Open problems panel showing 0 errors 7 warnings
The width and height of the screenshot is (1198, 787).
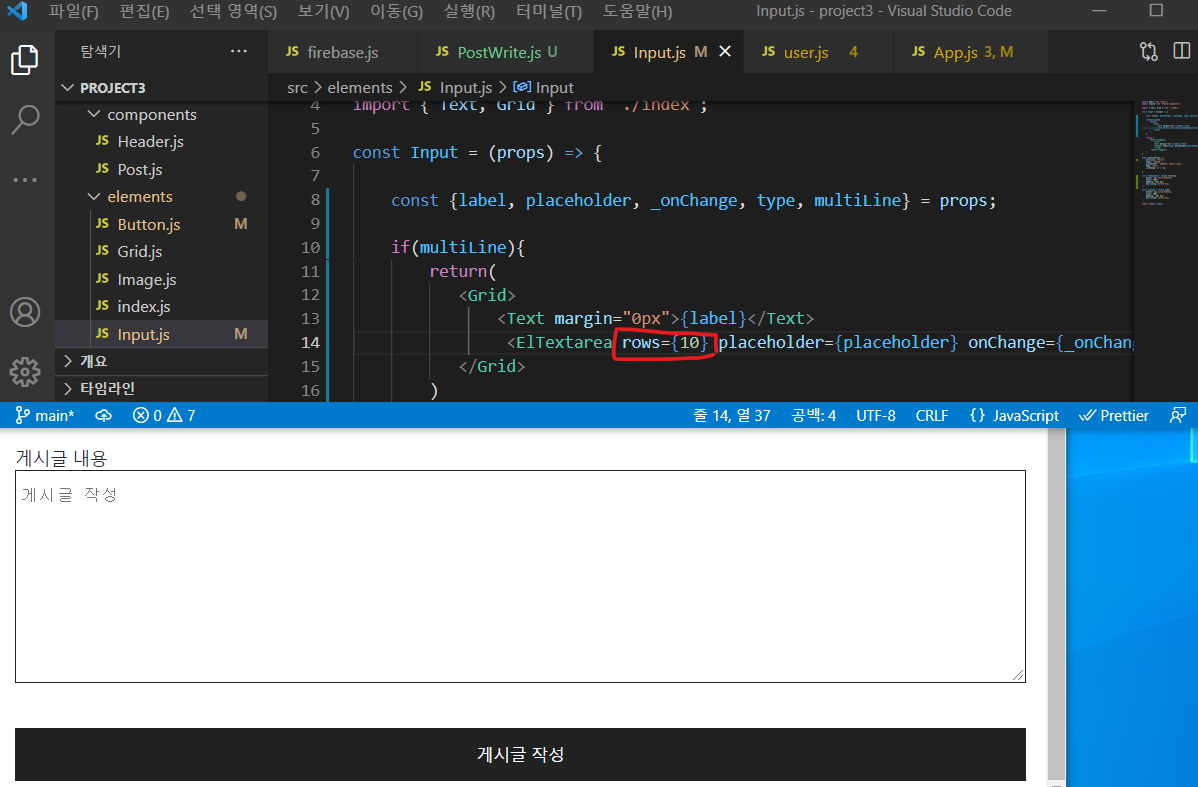[x=164, y=416]
